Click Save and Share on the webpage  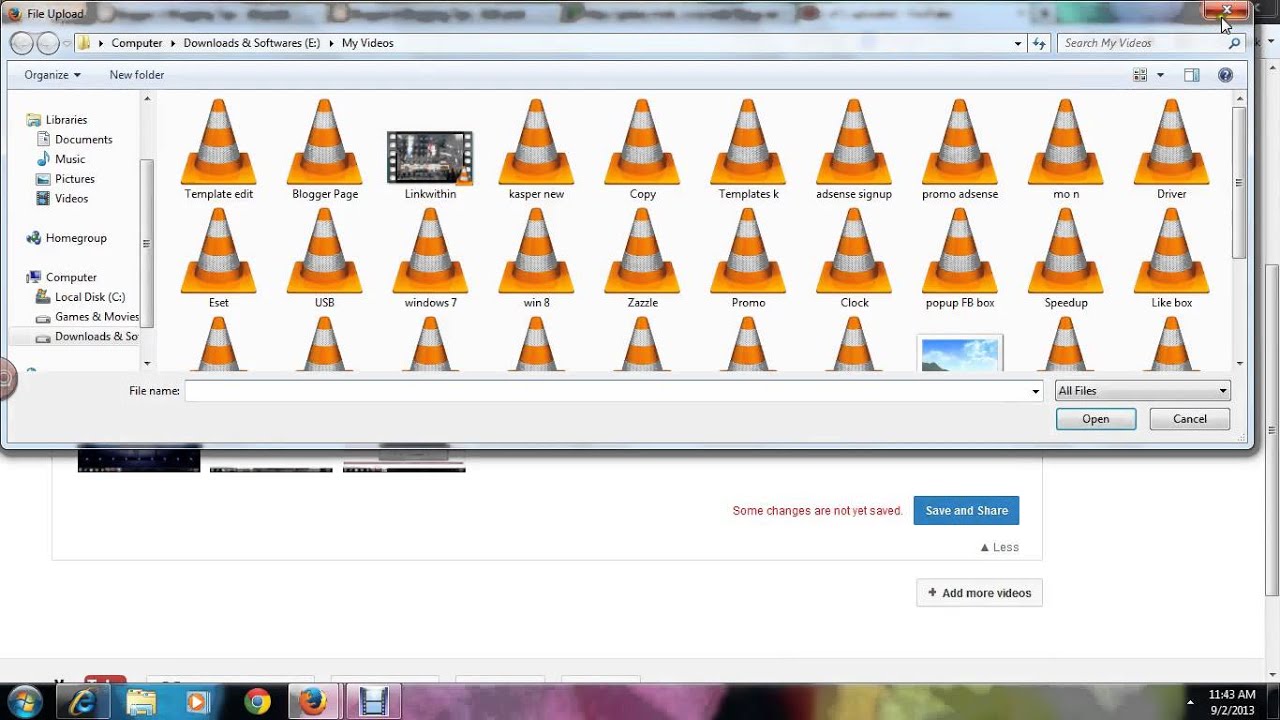966,510
